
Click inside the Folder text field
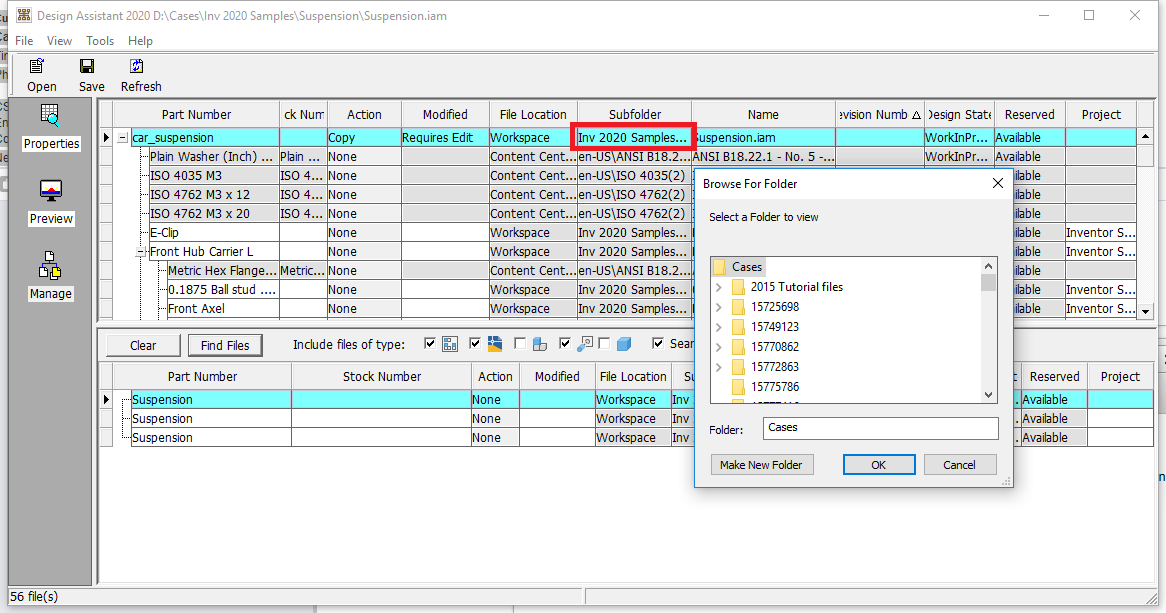(880, 428)
